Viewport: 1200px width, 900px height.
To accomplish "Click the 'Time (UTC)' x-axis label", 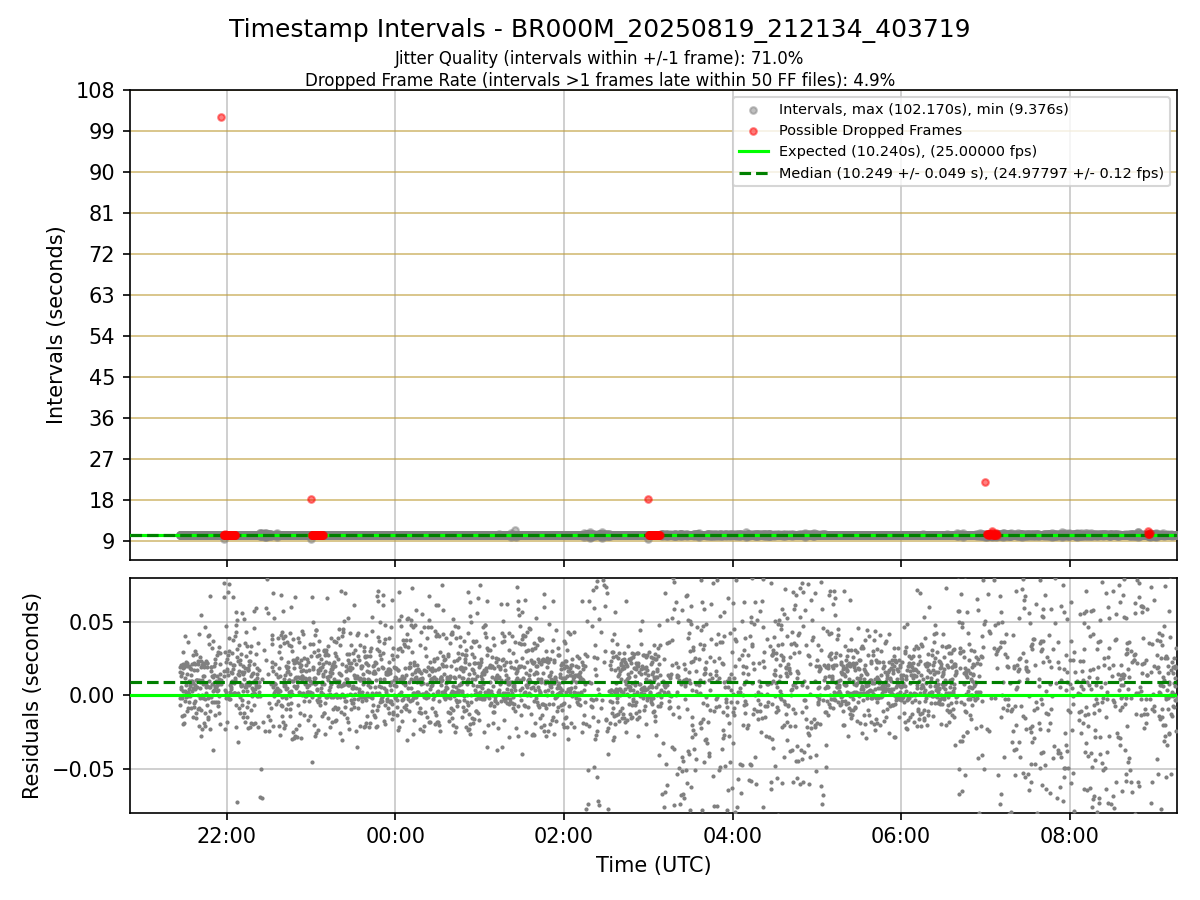I will pyautogui.click(x=653, y=865).
